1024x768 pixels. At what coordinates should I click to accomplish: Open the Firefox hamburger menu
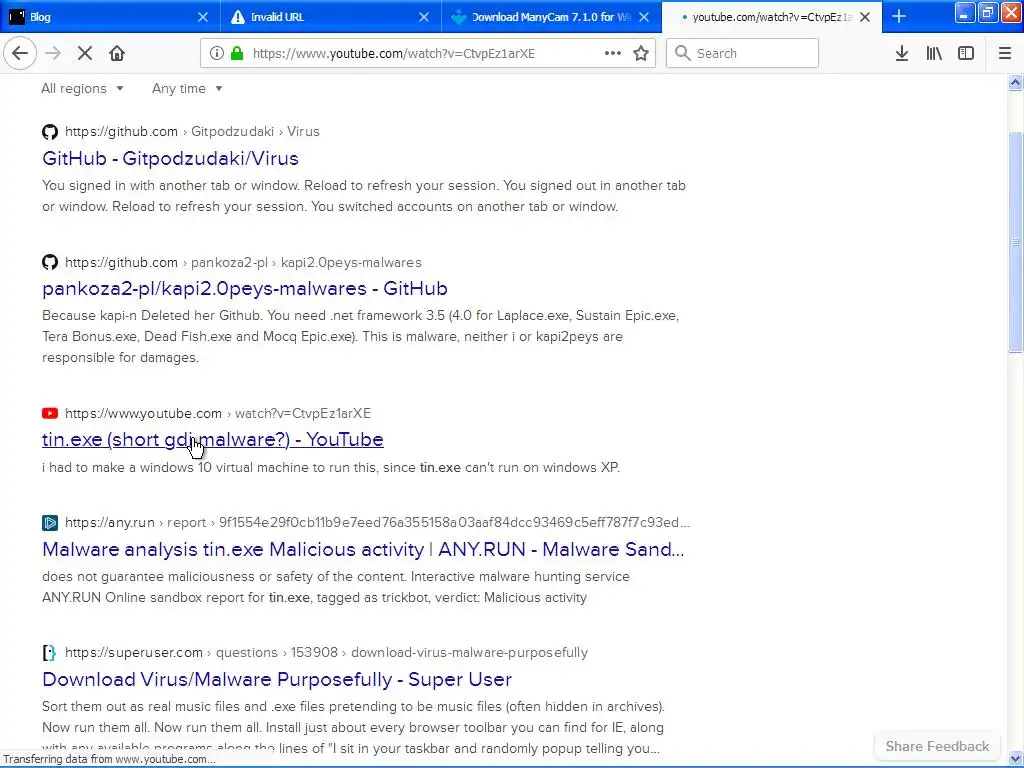[x=1005, y=54]
